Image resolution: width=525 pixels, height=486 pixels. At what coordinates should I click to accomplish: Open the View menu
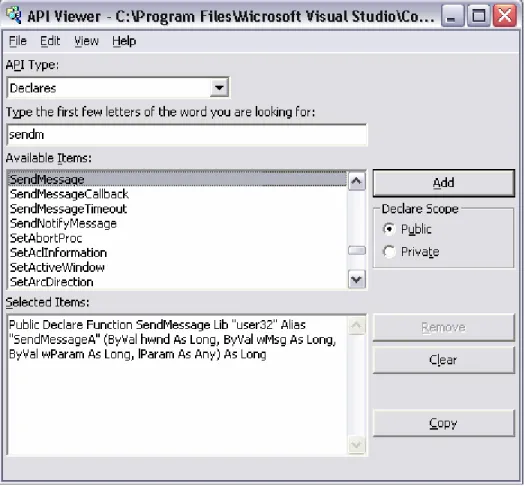pyautogui.click(x=86, y=41)
